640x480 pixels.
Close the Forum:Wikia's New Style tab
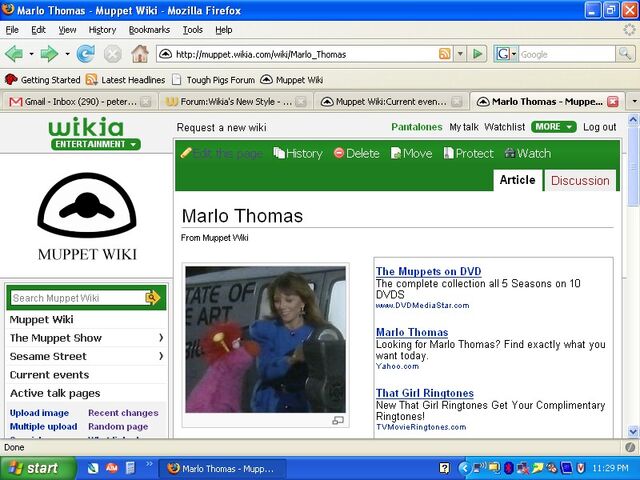pos(300,102)
